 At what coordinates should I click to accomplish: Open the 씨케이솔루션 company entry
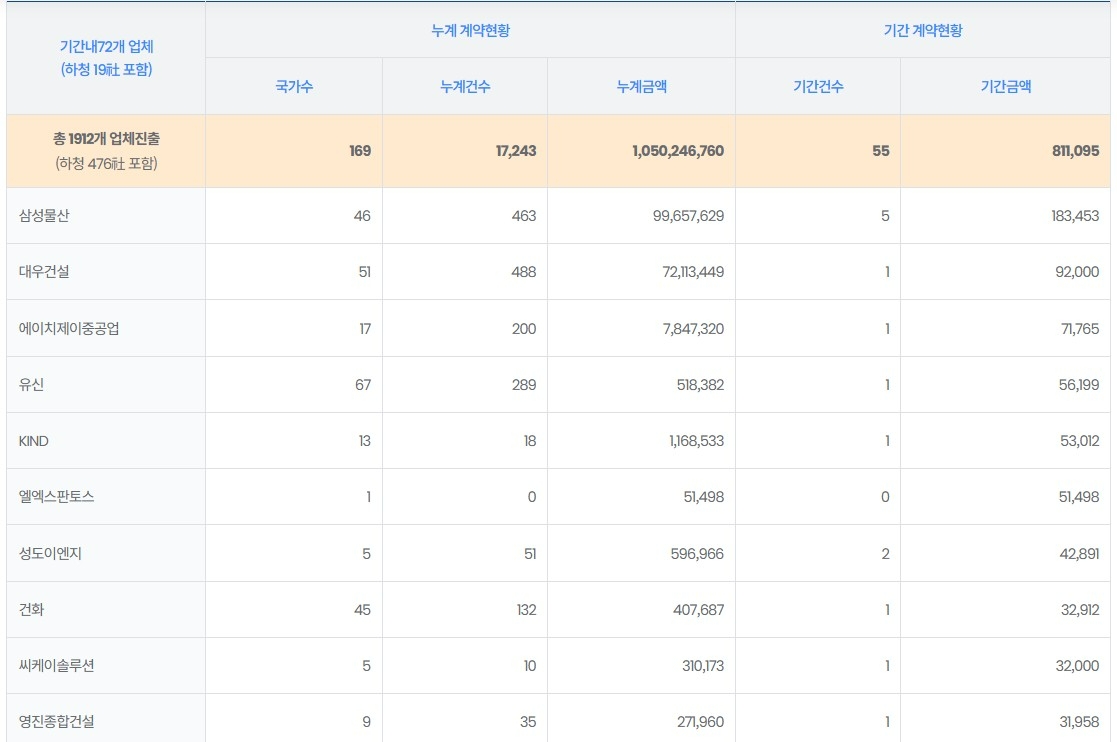pyautogui.click(x=57, y=666)
